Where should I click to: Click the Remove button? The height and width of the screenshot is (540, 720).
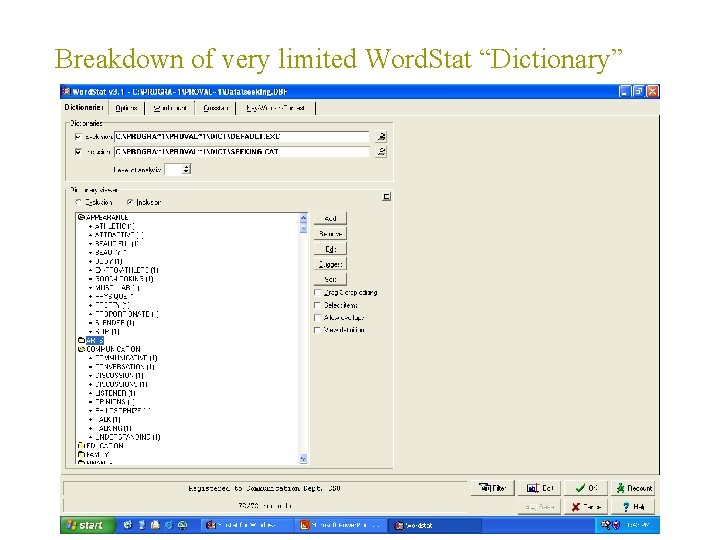[x=330, y=234]
